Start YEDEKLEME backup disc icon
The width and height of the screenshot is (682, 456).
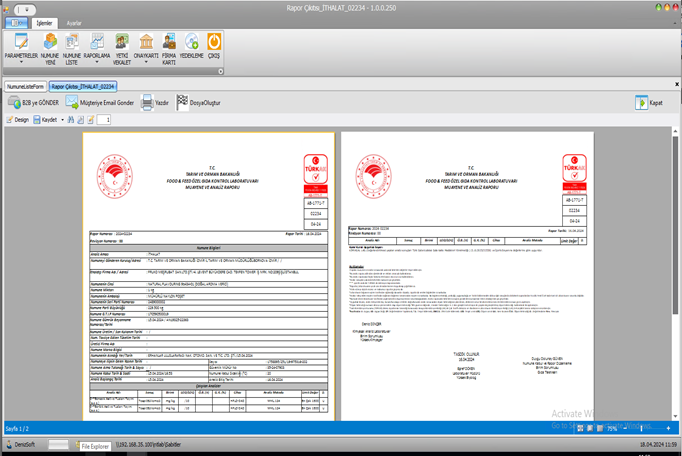[191, 42]
